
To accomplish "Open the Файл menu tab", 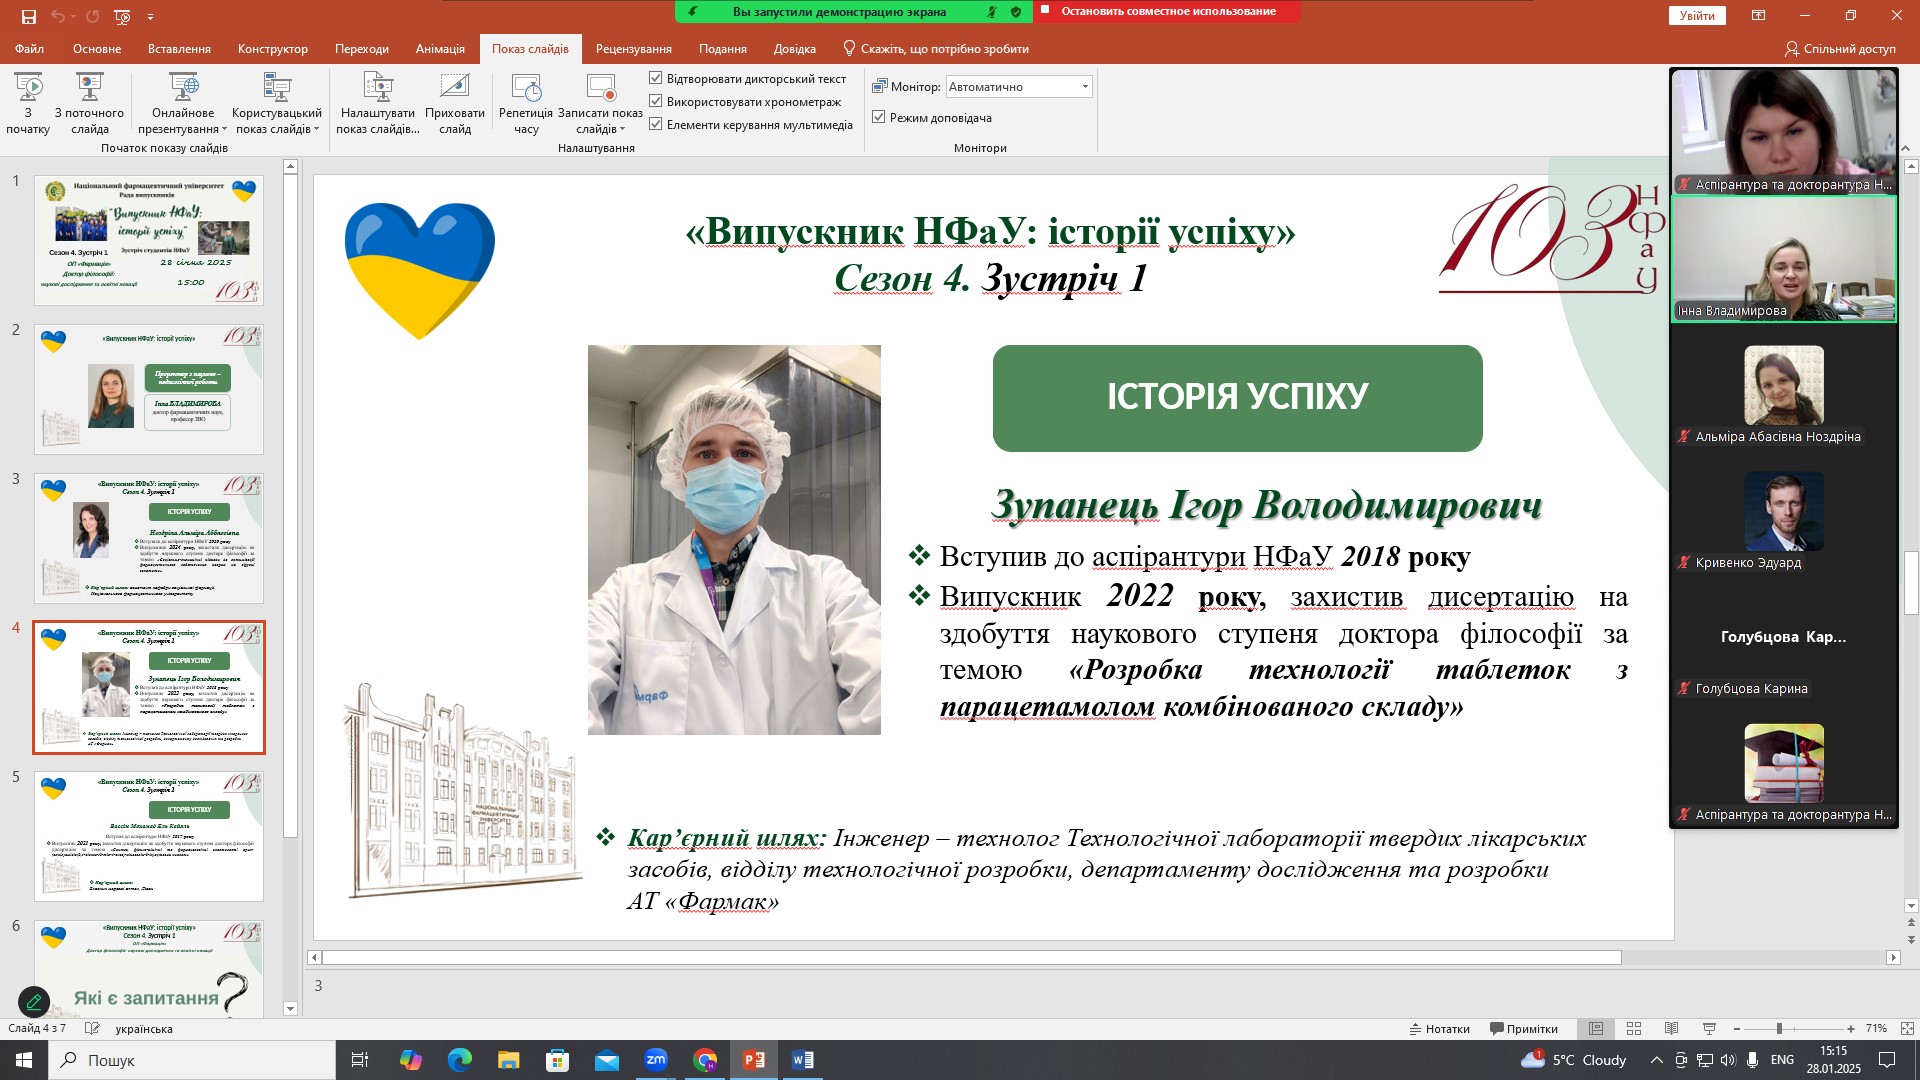I will [29, 49].
